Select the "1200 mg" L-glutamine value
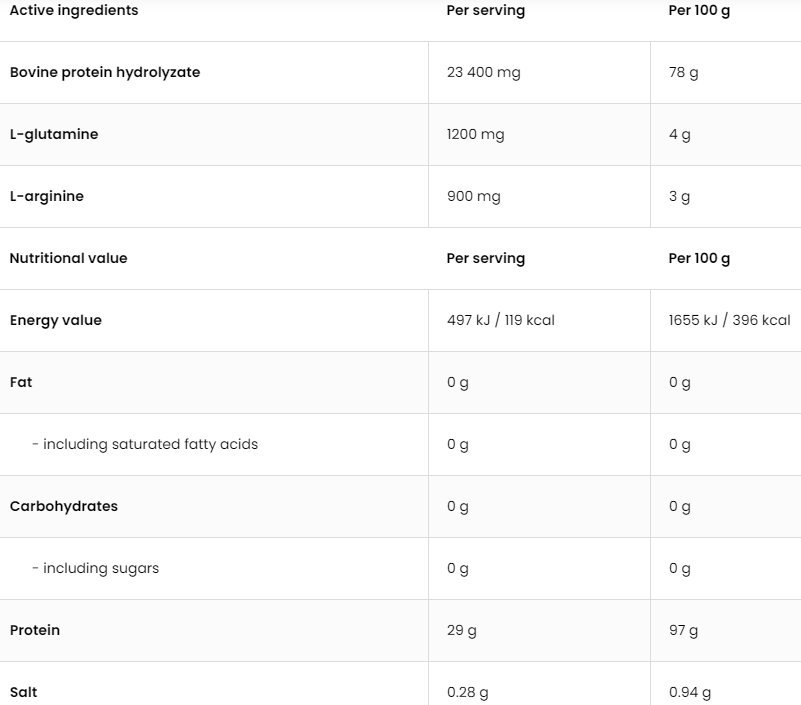 point(476,134)
